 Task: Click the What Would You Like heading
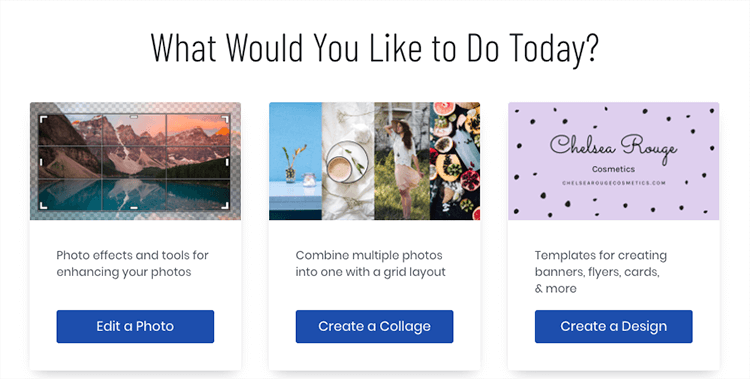pos(375,48)
